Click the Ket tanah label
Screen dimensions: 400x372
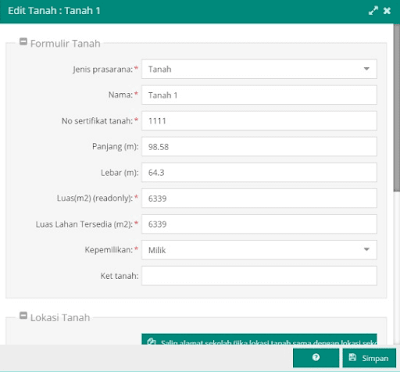[119, 276]
